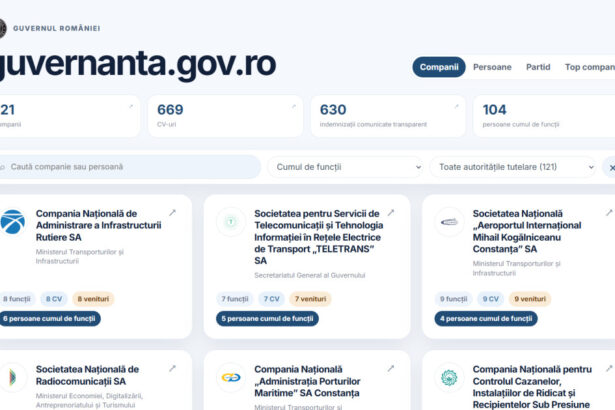This screenshot has width=615, height=410.
Task: Open external link arrow on Radiocomunicații card
Action: click(x=172, y=368)
